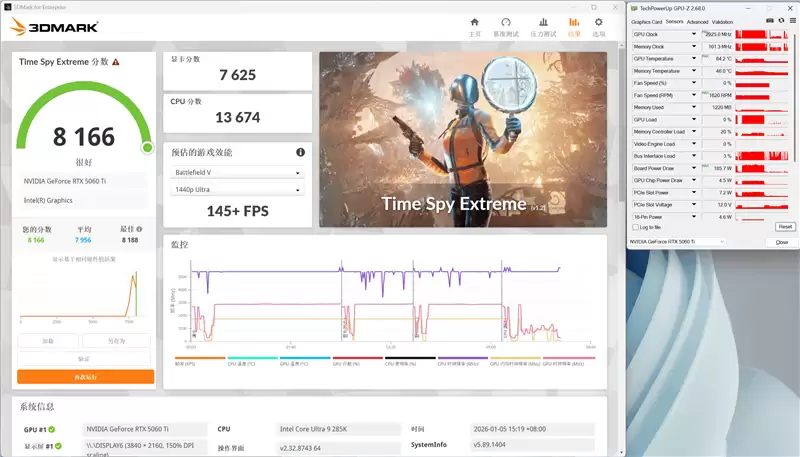
Task: Open the GPU-Z hamburger menu
Action: click(x=792, y=21)
